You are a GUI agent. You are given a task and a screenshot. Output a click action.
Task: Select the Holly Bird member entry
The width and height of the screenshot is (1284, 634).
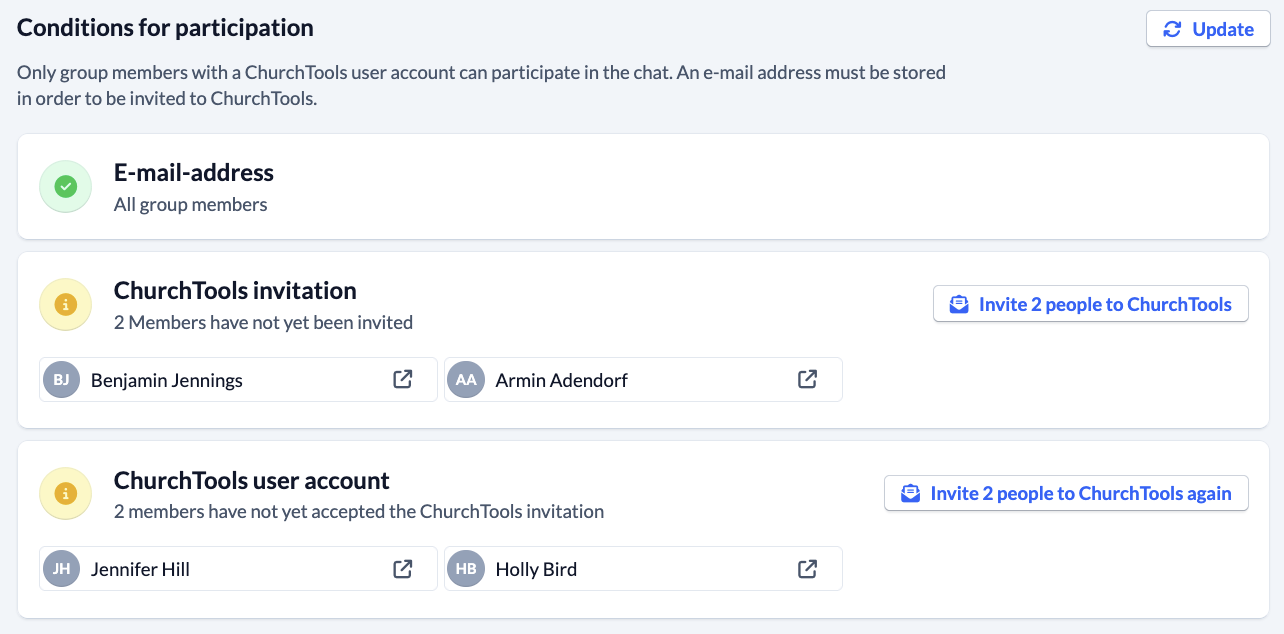pyautogui.click(x=643, y=569)
